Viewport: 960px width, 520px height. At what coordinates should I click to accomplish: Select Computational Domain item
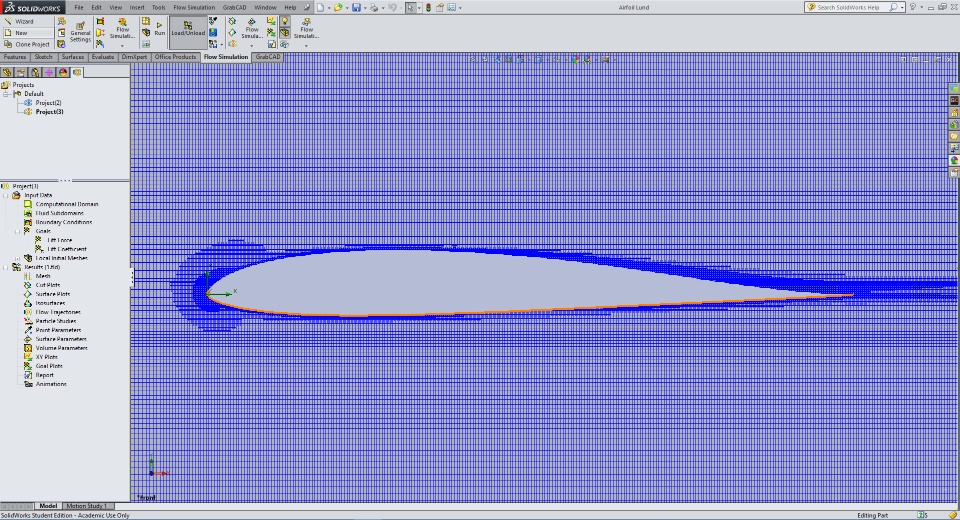pyautogui.click(x=67, y=204)
